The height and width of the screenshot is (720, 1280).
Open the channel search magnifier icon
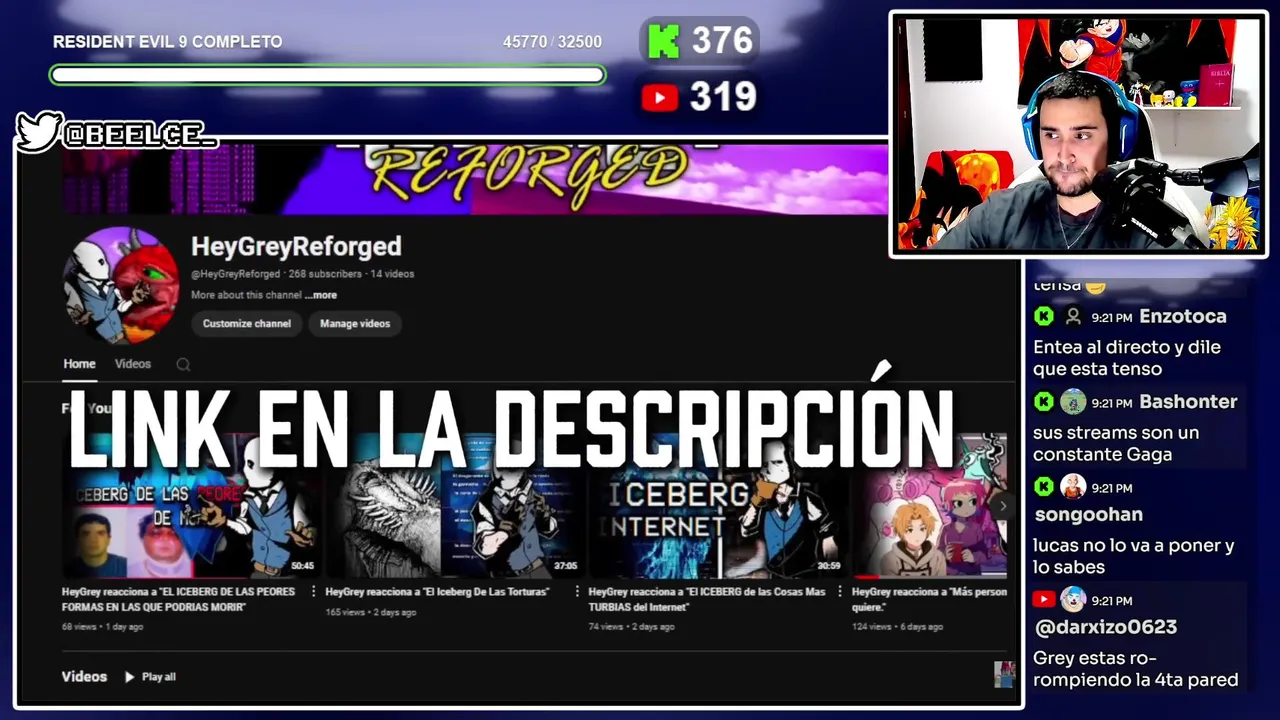point(183,365)
